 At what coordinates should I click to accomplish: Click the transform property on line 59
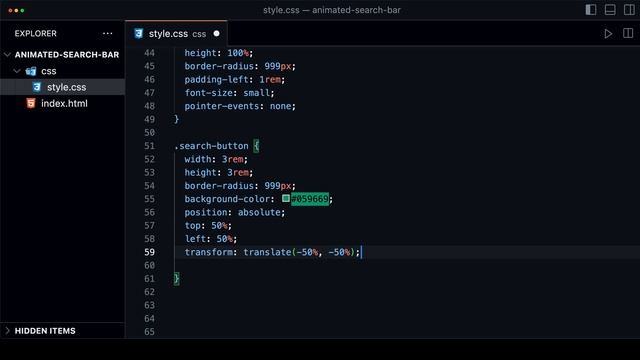(x=208, y=252)
